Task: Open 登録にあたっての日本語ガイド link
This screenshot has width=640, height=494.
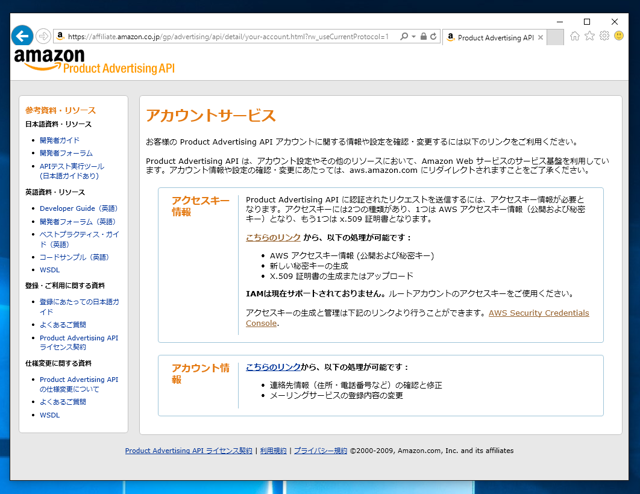Action: click(79, 307)
